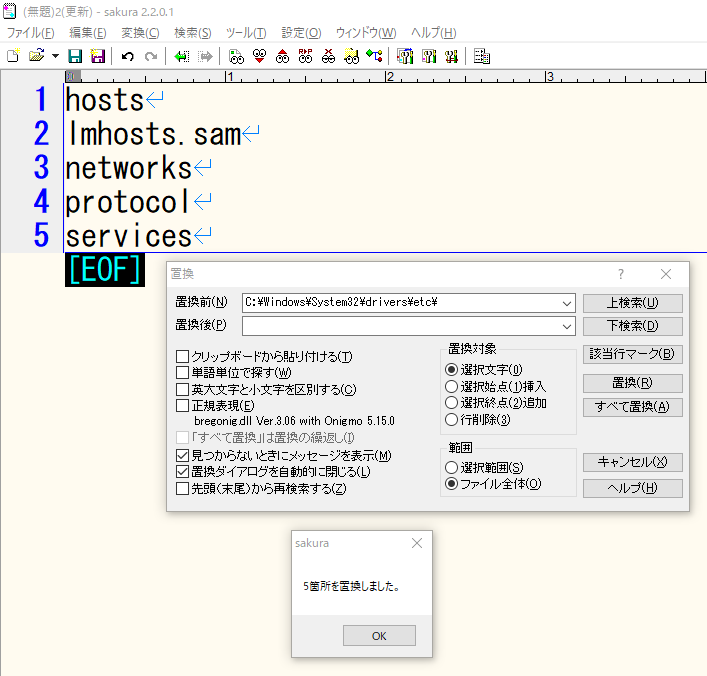
Task: Open the 設定(O) menu
Action: coord(301,33)
